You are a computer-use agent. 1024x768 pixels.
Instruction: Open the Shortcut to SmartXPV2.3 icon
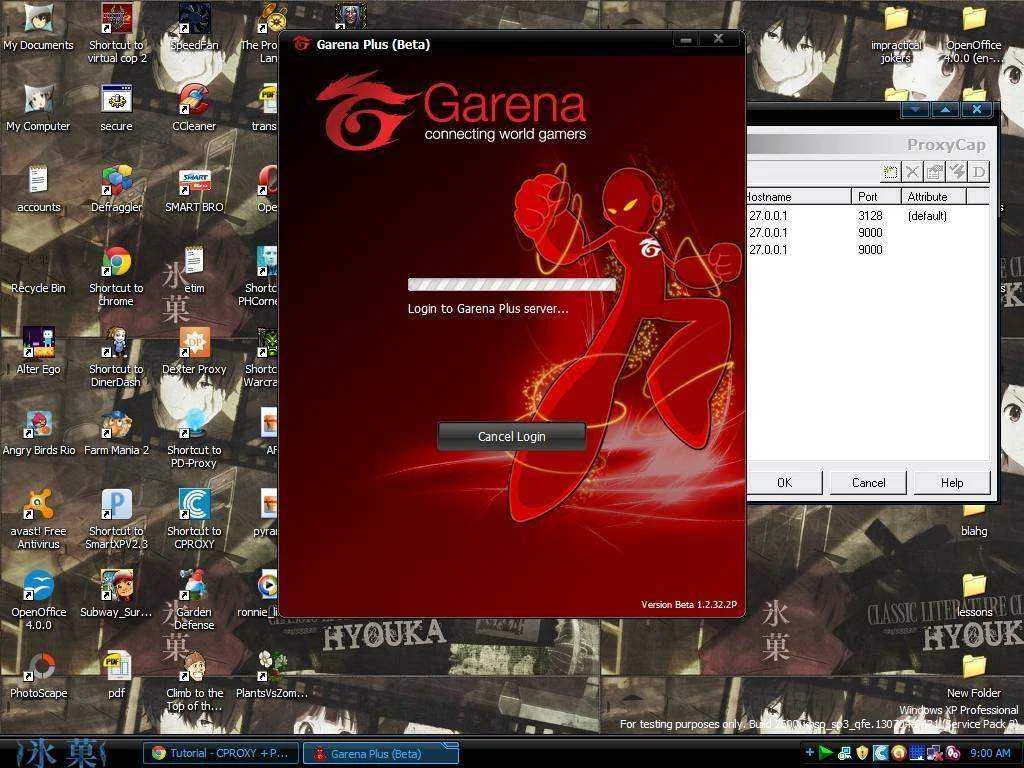click(116, 520)
